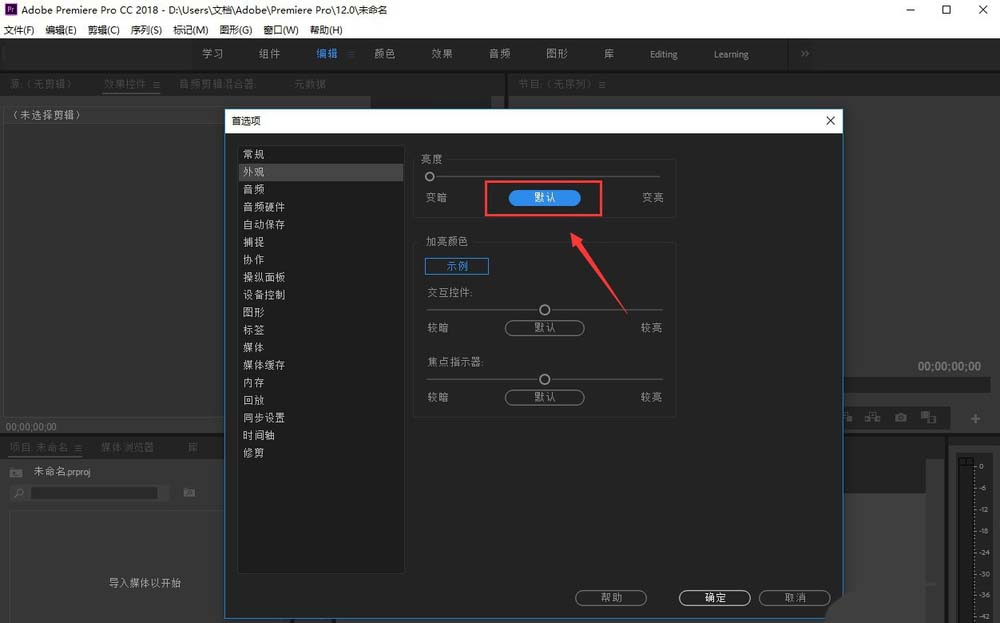Open the 图形(G) menu in menu bar
This screenshot has width=1000, height=623.
[x=236, y=30]
